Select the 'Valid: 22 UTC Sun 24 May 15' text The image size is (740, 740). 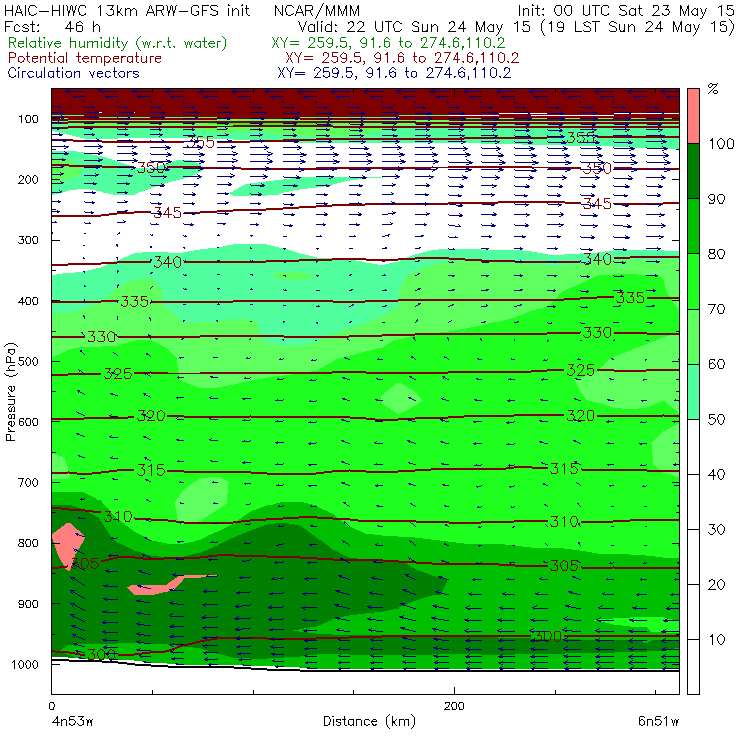(414, 27)
